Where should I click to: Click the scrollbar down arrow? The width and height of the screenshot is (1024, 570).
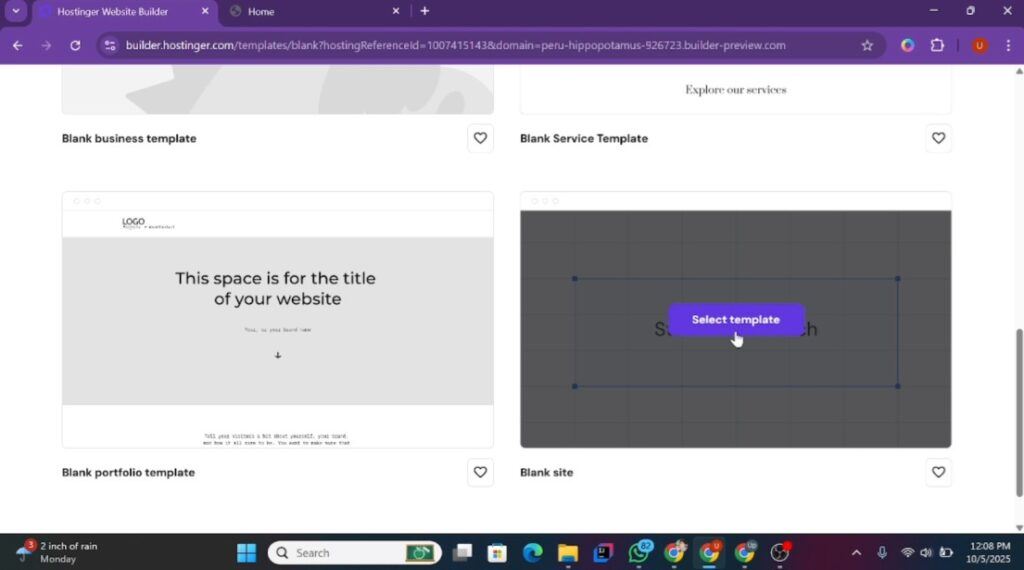click(x=1019, y=528)
